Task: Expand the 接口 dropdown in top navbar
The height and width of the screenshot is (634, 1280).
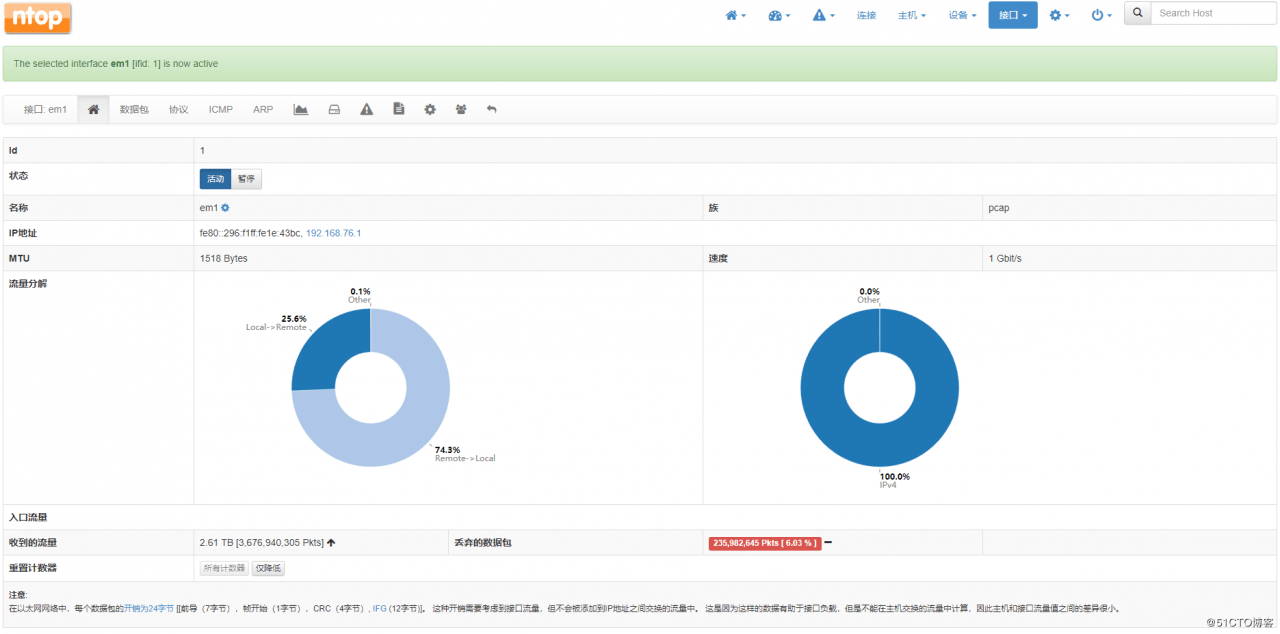Action: tap(1013, 15)
